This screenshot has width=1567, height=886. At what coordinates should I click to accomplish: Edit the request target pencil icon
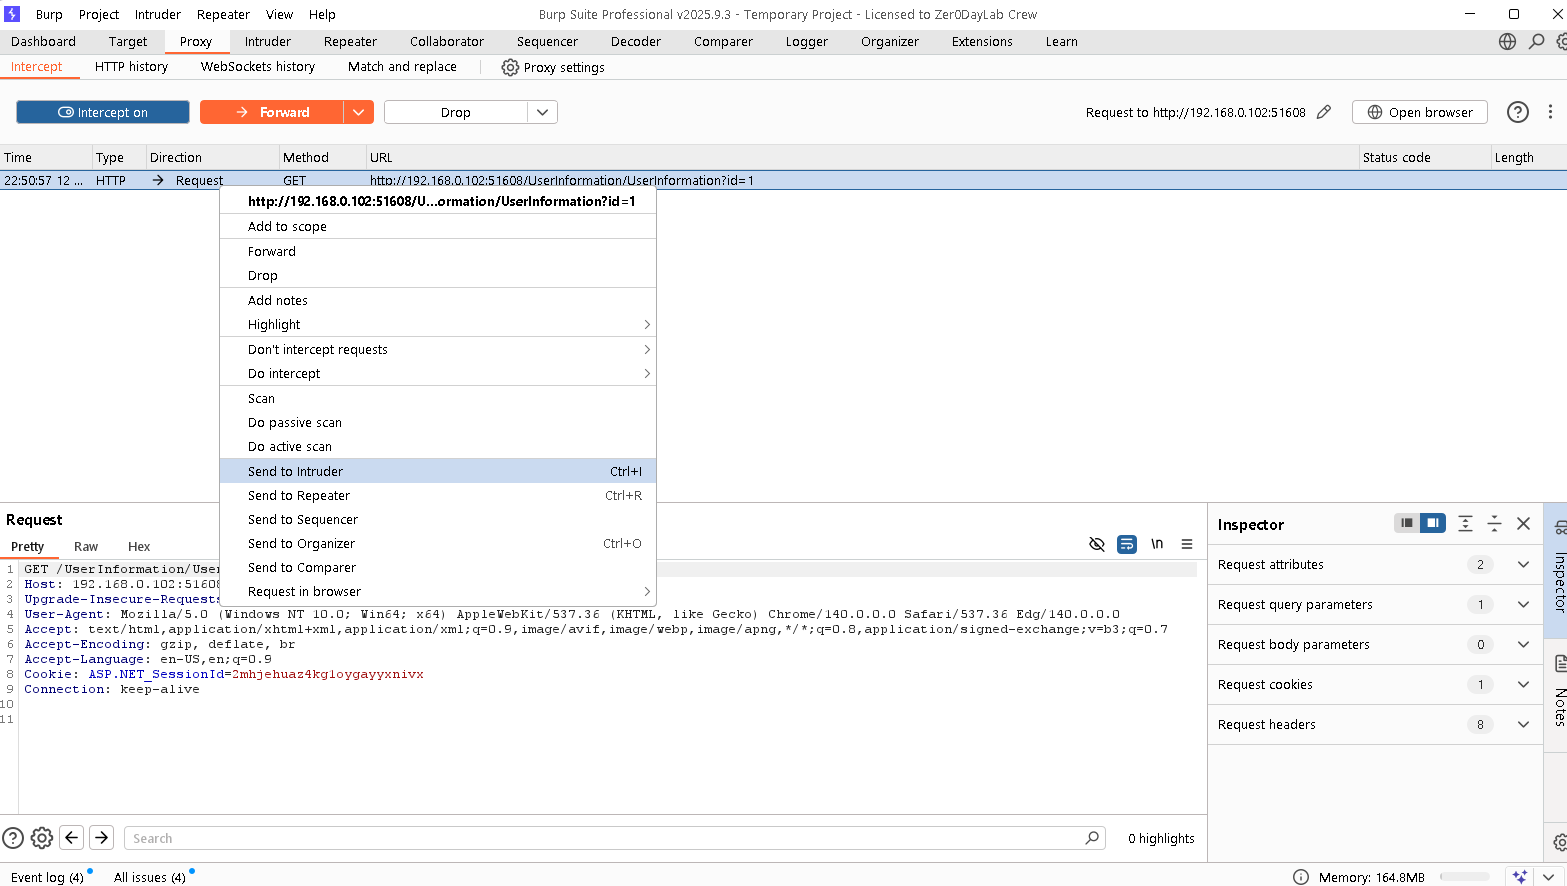click(x=1324, y=112)
